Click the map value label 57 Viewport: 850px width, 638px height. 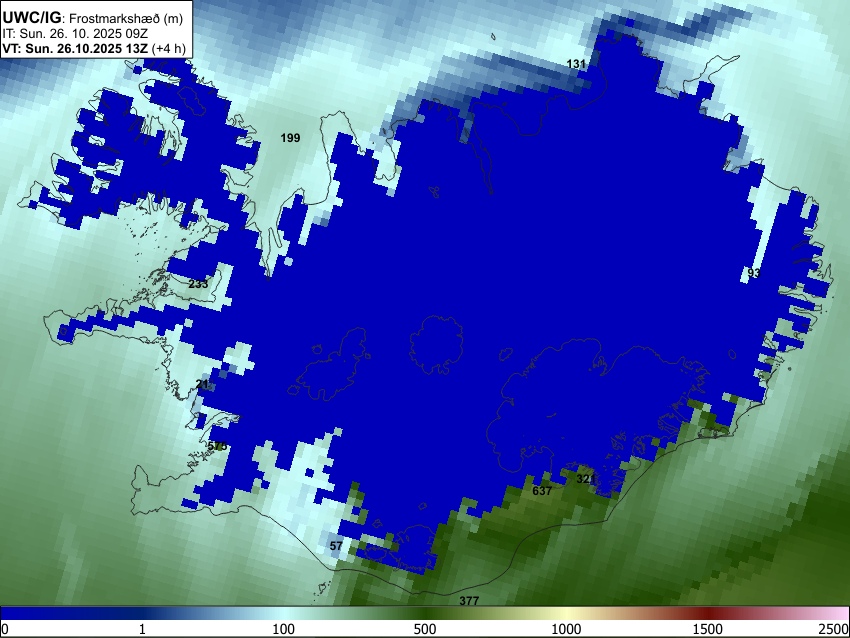click(x=336, y=546)
